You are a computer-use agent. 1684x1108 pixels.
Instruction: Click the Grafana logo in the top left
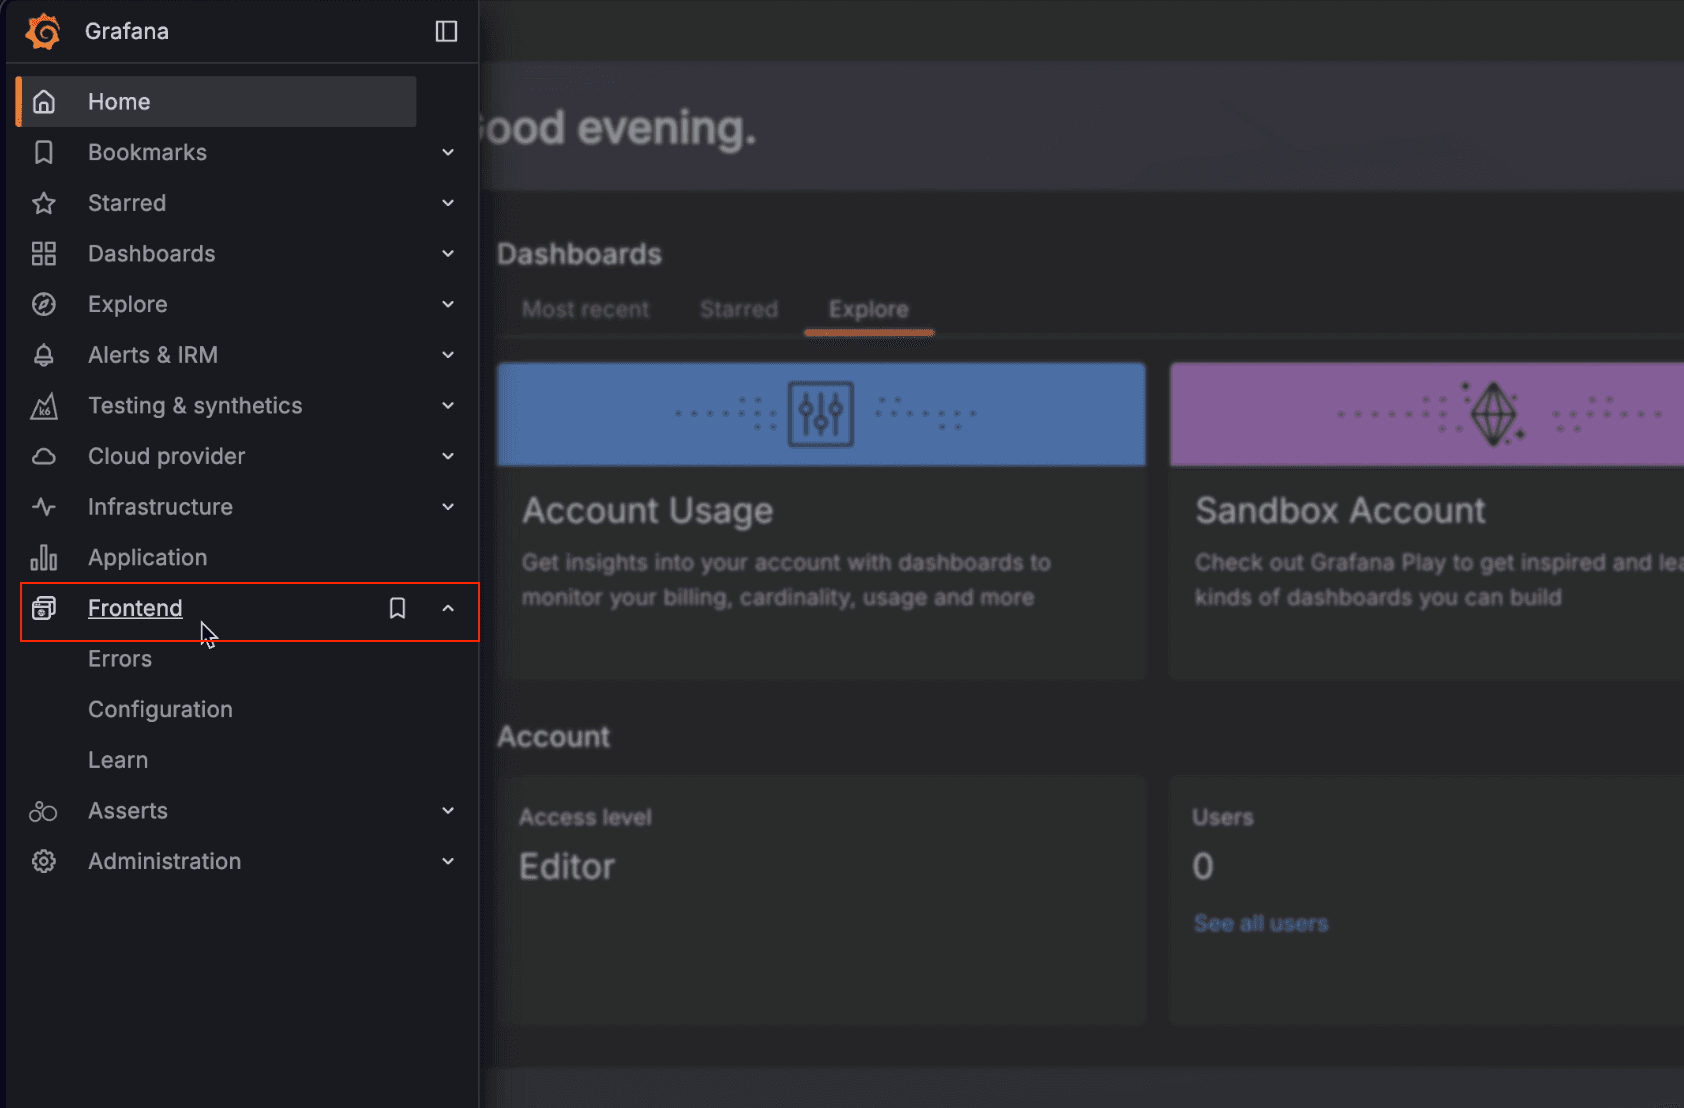(42, 31)
